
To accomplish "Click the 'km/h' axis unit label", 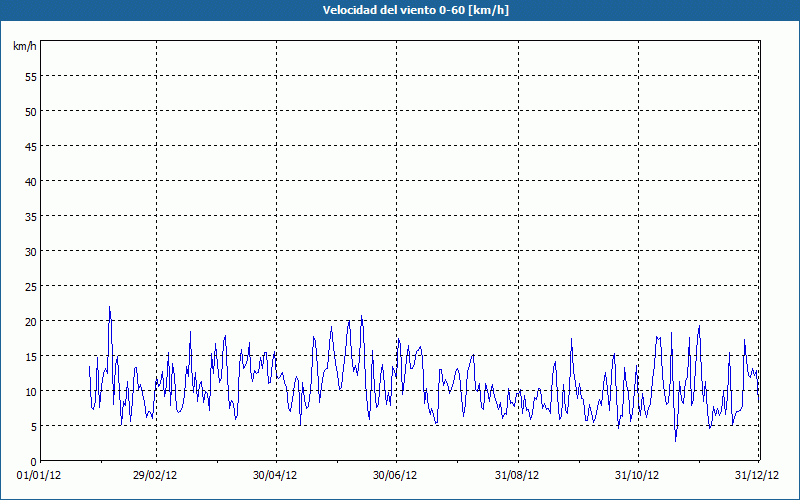I will (25, 46).
